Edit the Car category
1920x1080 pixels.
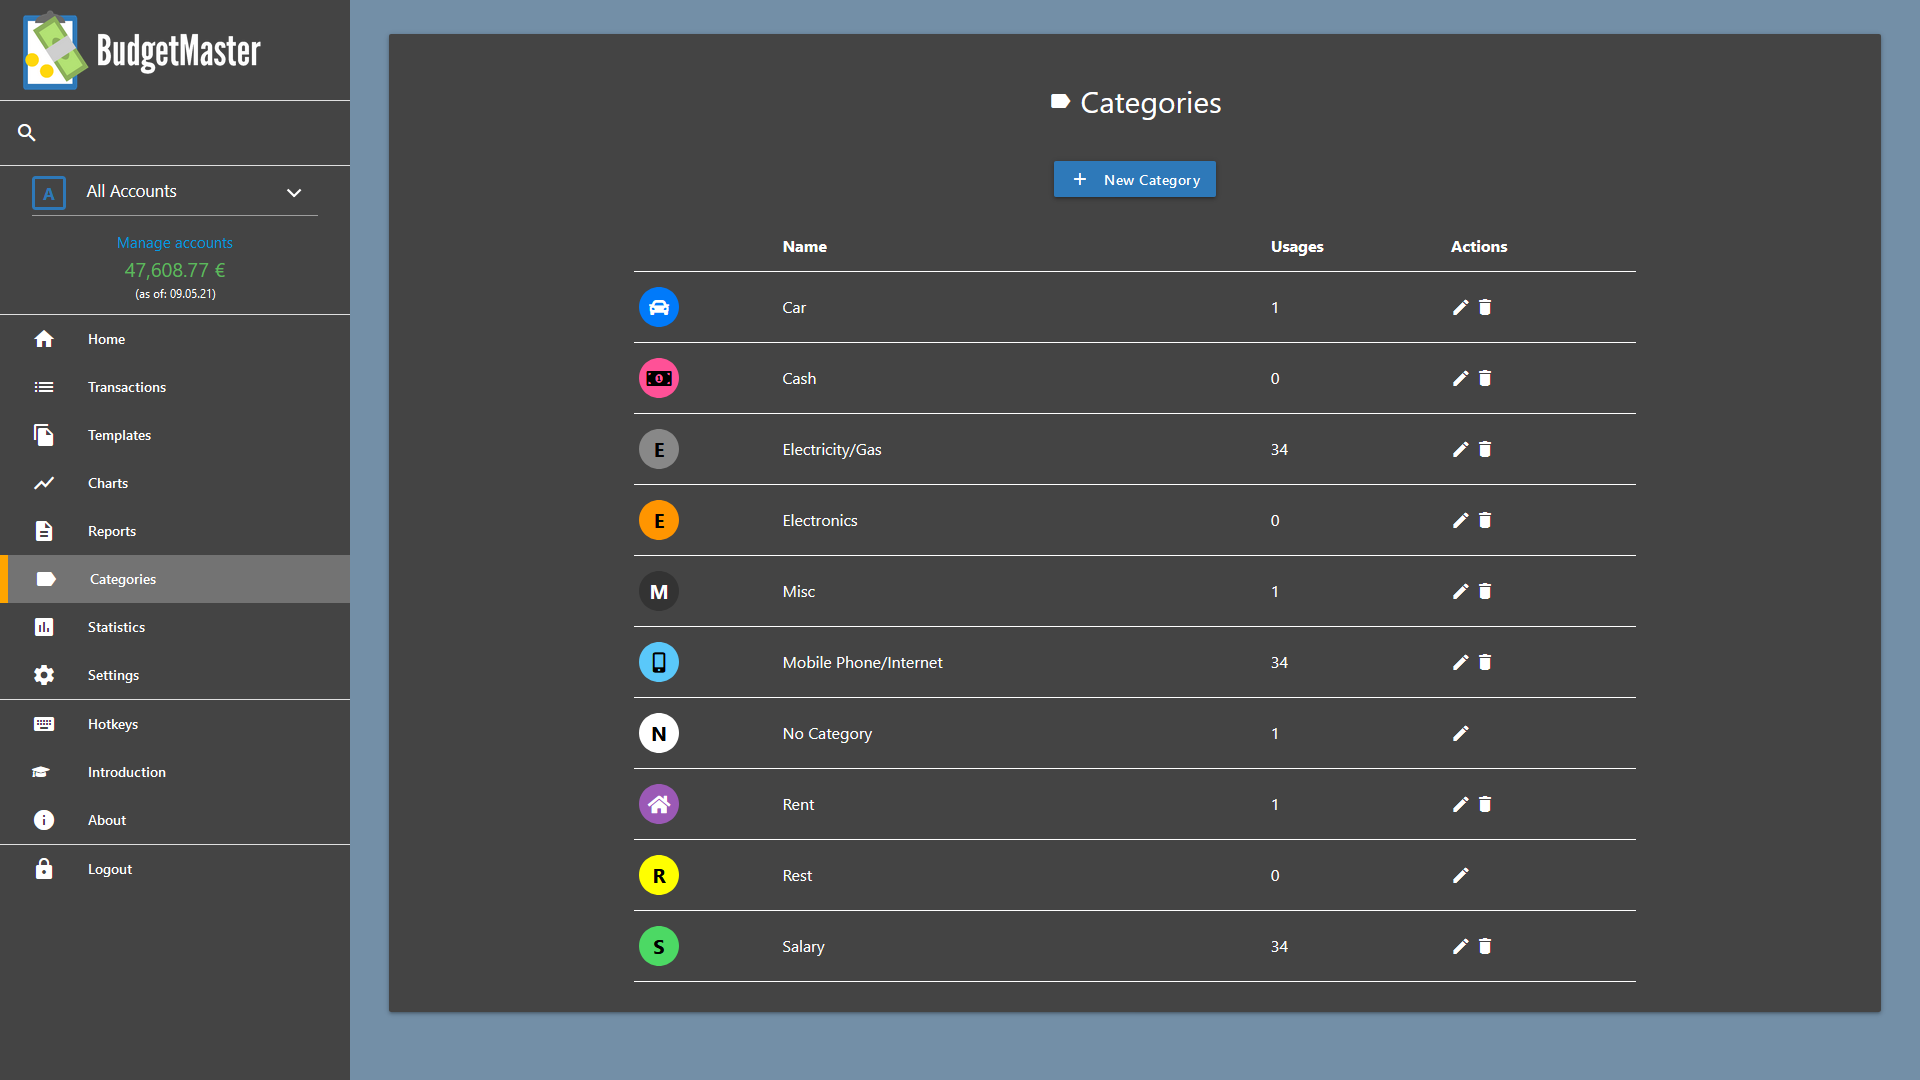(1460, 307)
